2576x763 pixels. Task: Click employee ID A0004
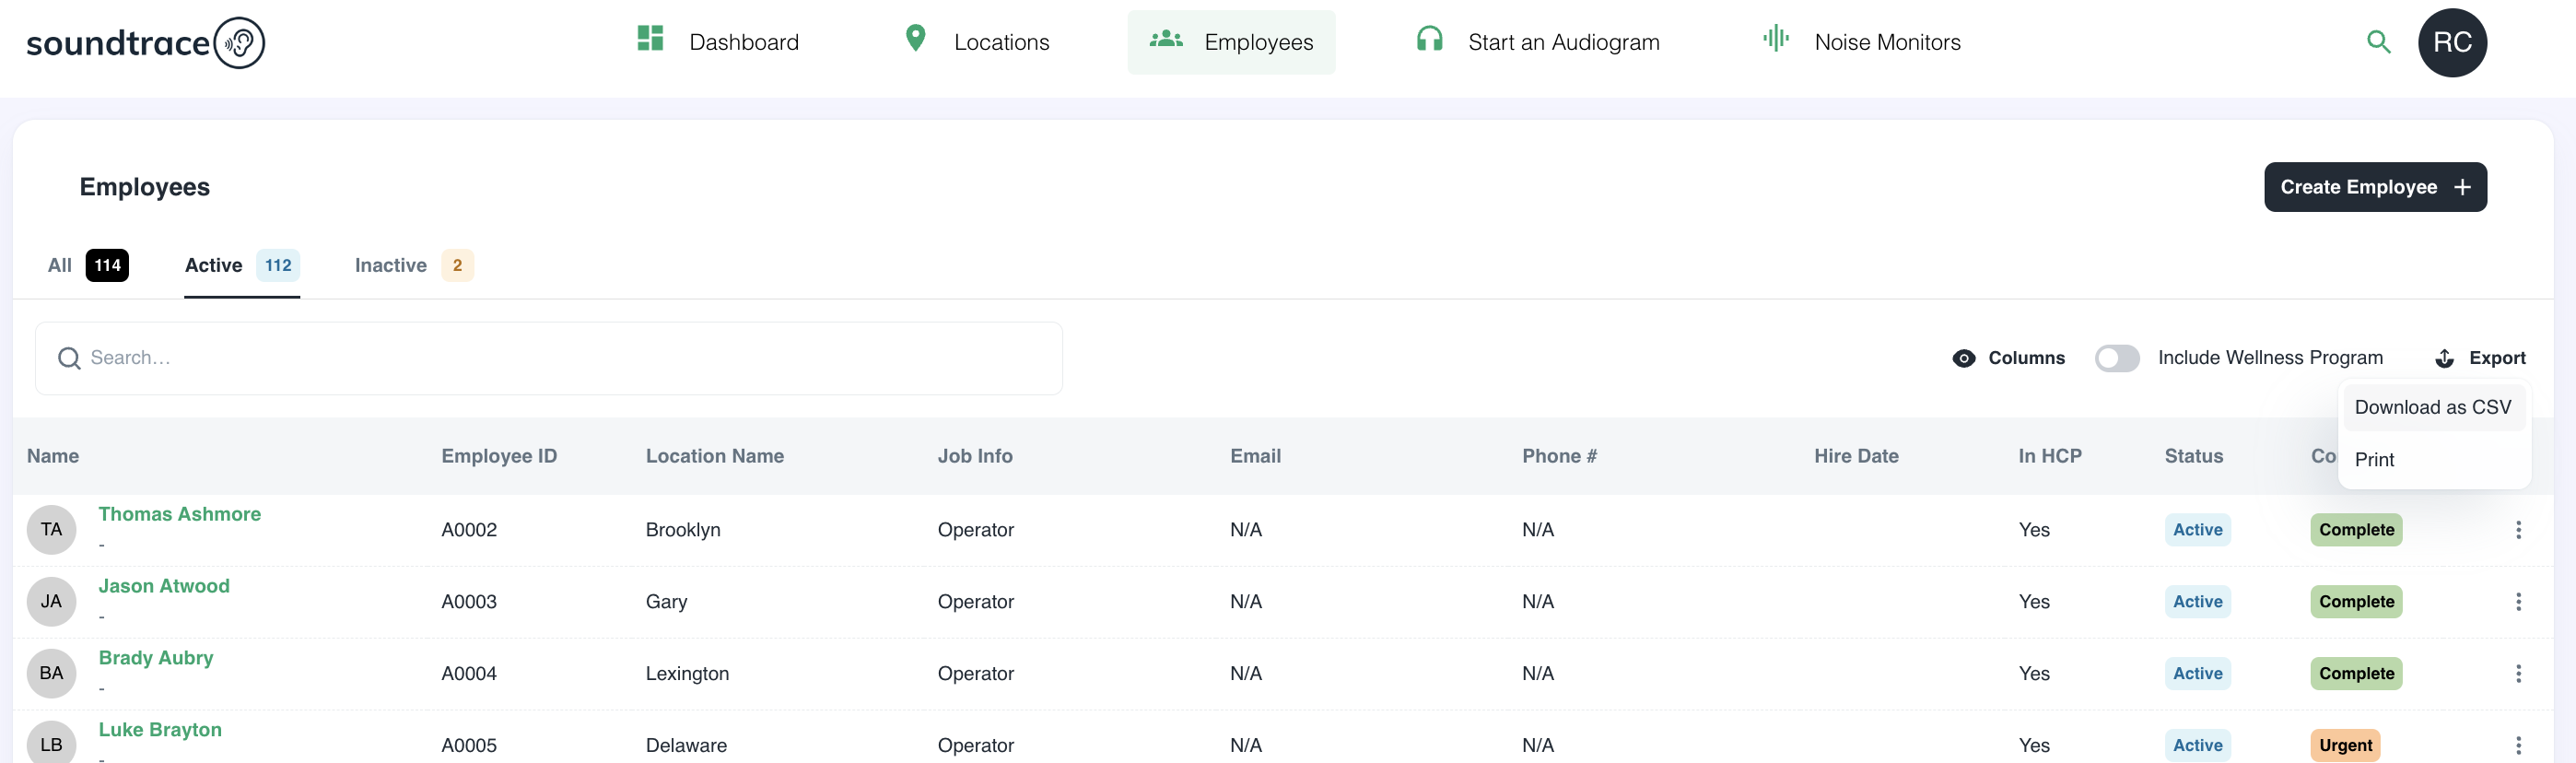tap(469, 674)
